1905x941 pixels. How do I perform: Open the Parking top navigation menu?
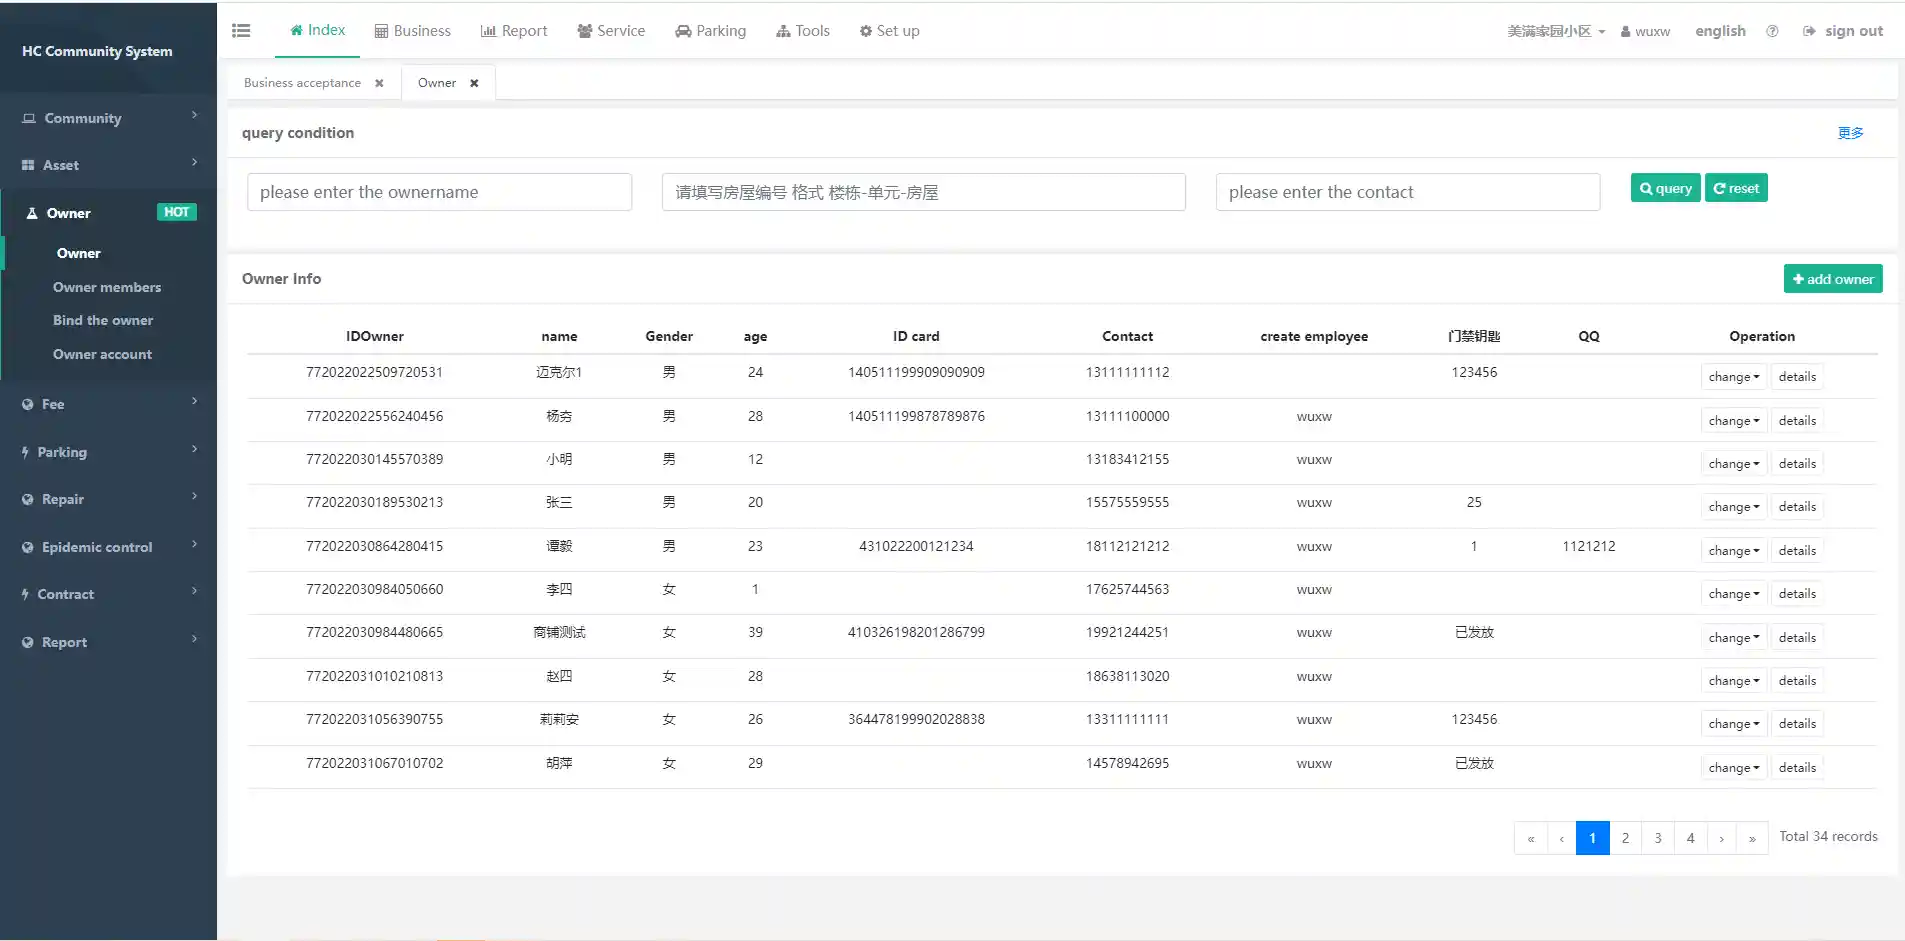click(710, 31)
